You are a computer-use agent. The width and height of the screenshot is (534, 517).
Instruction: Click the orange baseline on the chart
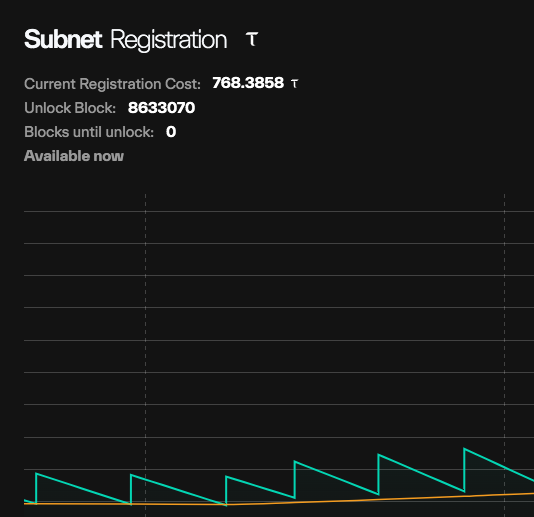[279, 502]
